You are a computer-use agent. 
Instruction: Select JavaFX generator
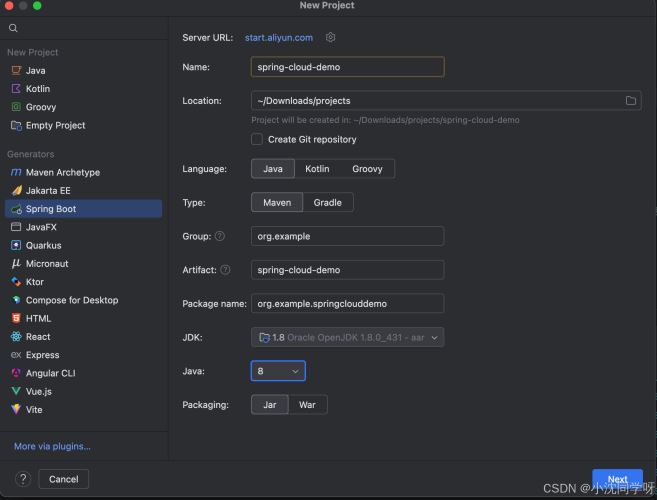pos(83,227)
